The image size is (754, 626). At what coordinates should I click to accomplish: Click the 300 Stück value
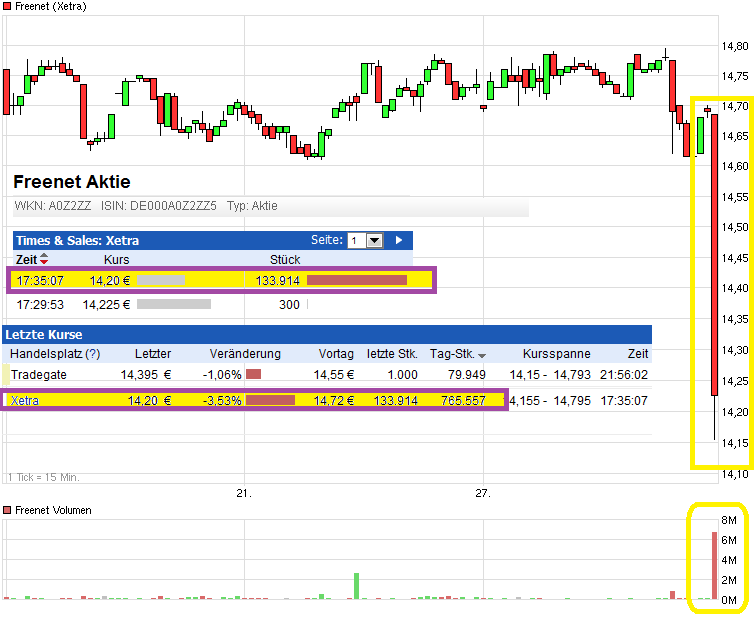tap(289, 304)
